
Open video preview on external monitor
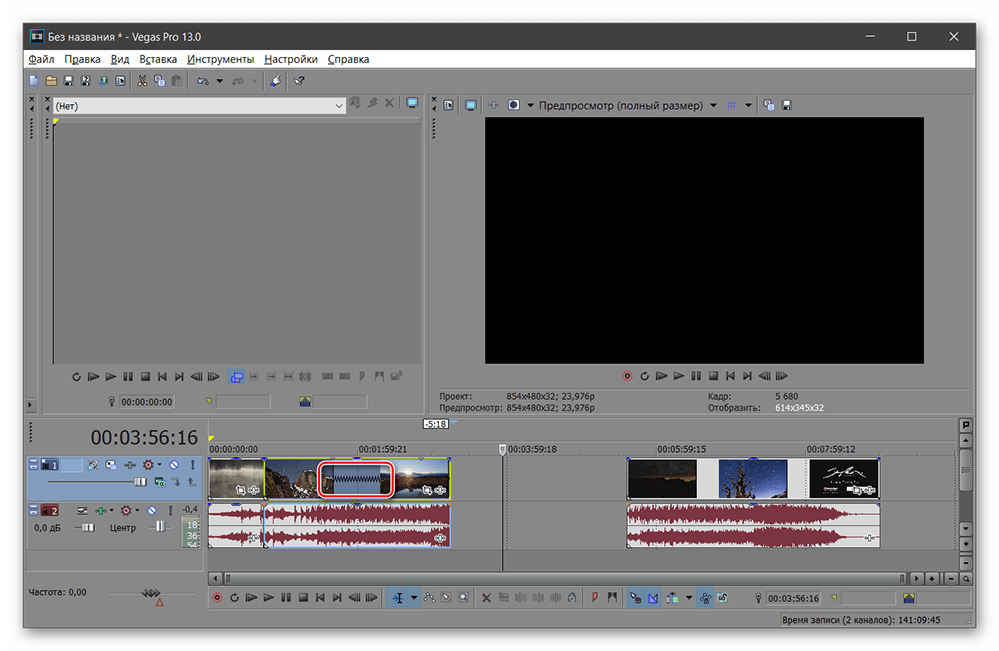[471, 105]
